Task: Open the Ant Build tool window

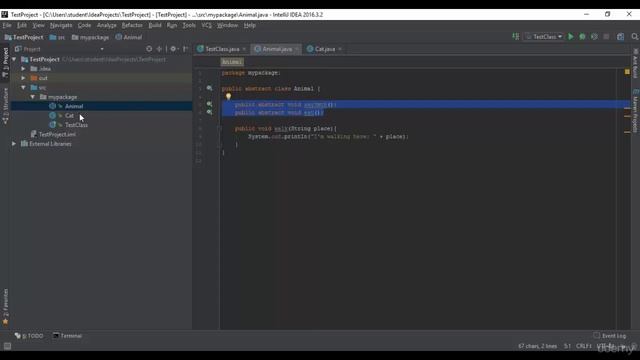Action: [x=635, y=63]
